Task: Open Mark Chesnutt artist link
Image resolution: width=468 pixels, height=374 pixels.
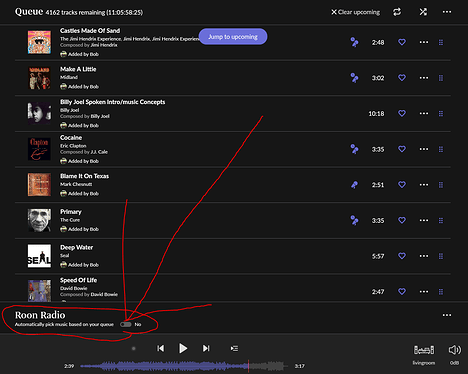Action: [76, 184]
